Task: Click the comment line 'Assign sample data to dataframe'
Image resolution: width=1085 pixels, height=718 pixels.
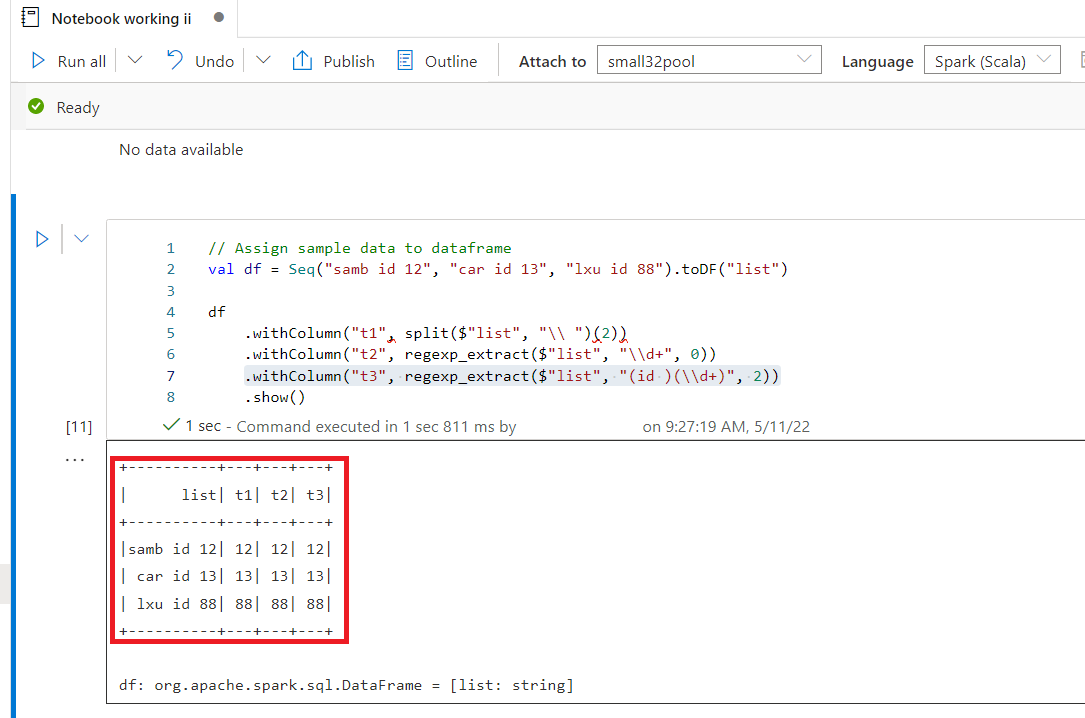Action: pyautogui.click(x=360, y=248)
